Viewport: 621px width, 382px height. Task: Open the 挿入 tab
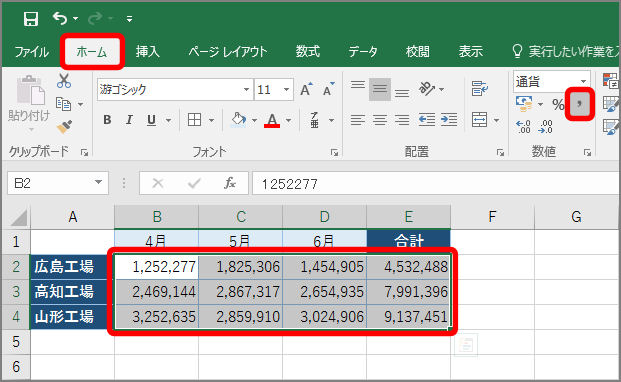pyautogui.click(x=147, y=51)
